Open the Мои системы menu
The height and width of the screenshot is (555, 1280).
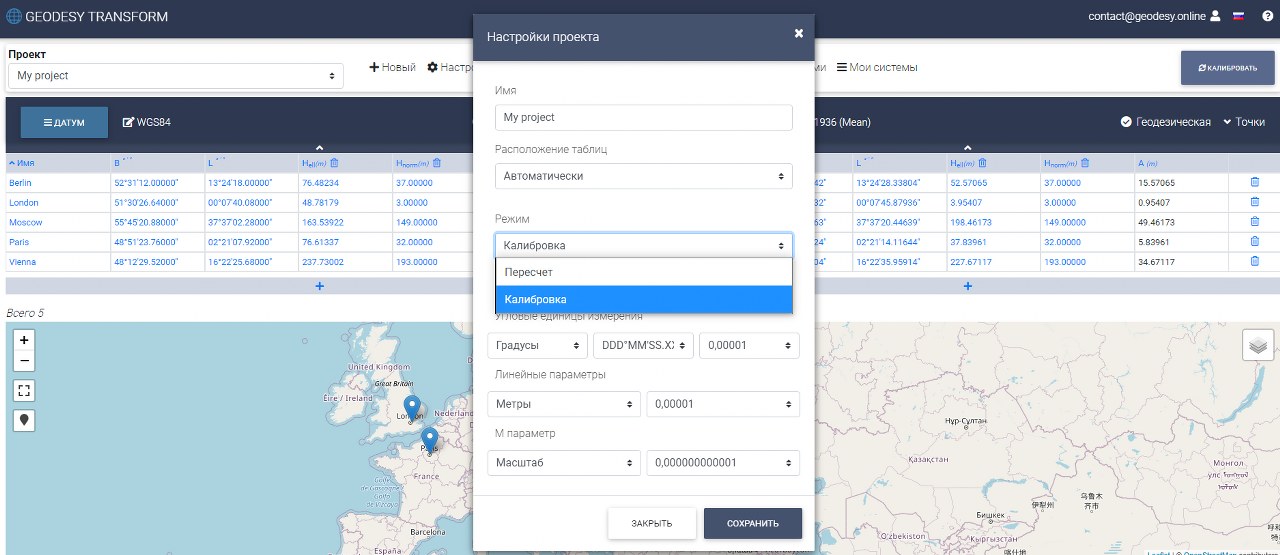coord(877,67)
